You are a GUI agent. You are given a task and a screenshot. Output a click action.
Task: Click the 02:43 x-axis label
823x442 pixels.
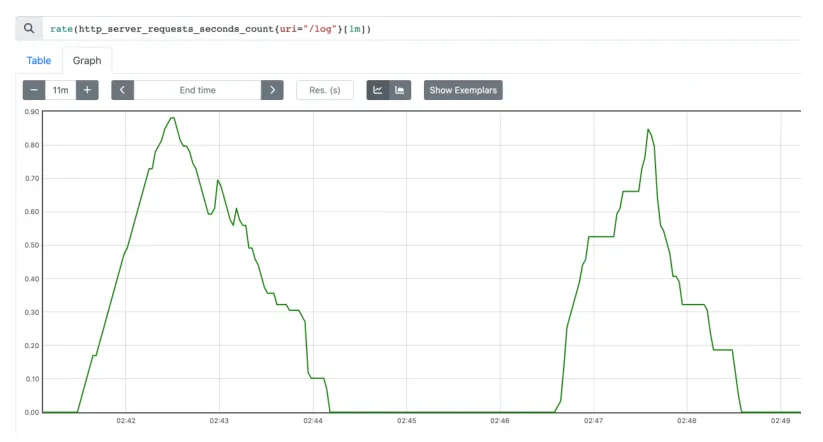click(x=219, y=420)
